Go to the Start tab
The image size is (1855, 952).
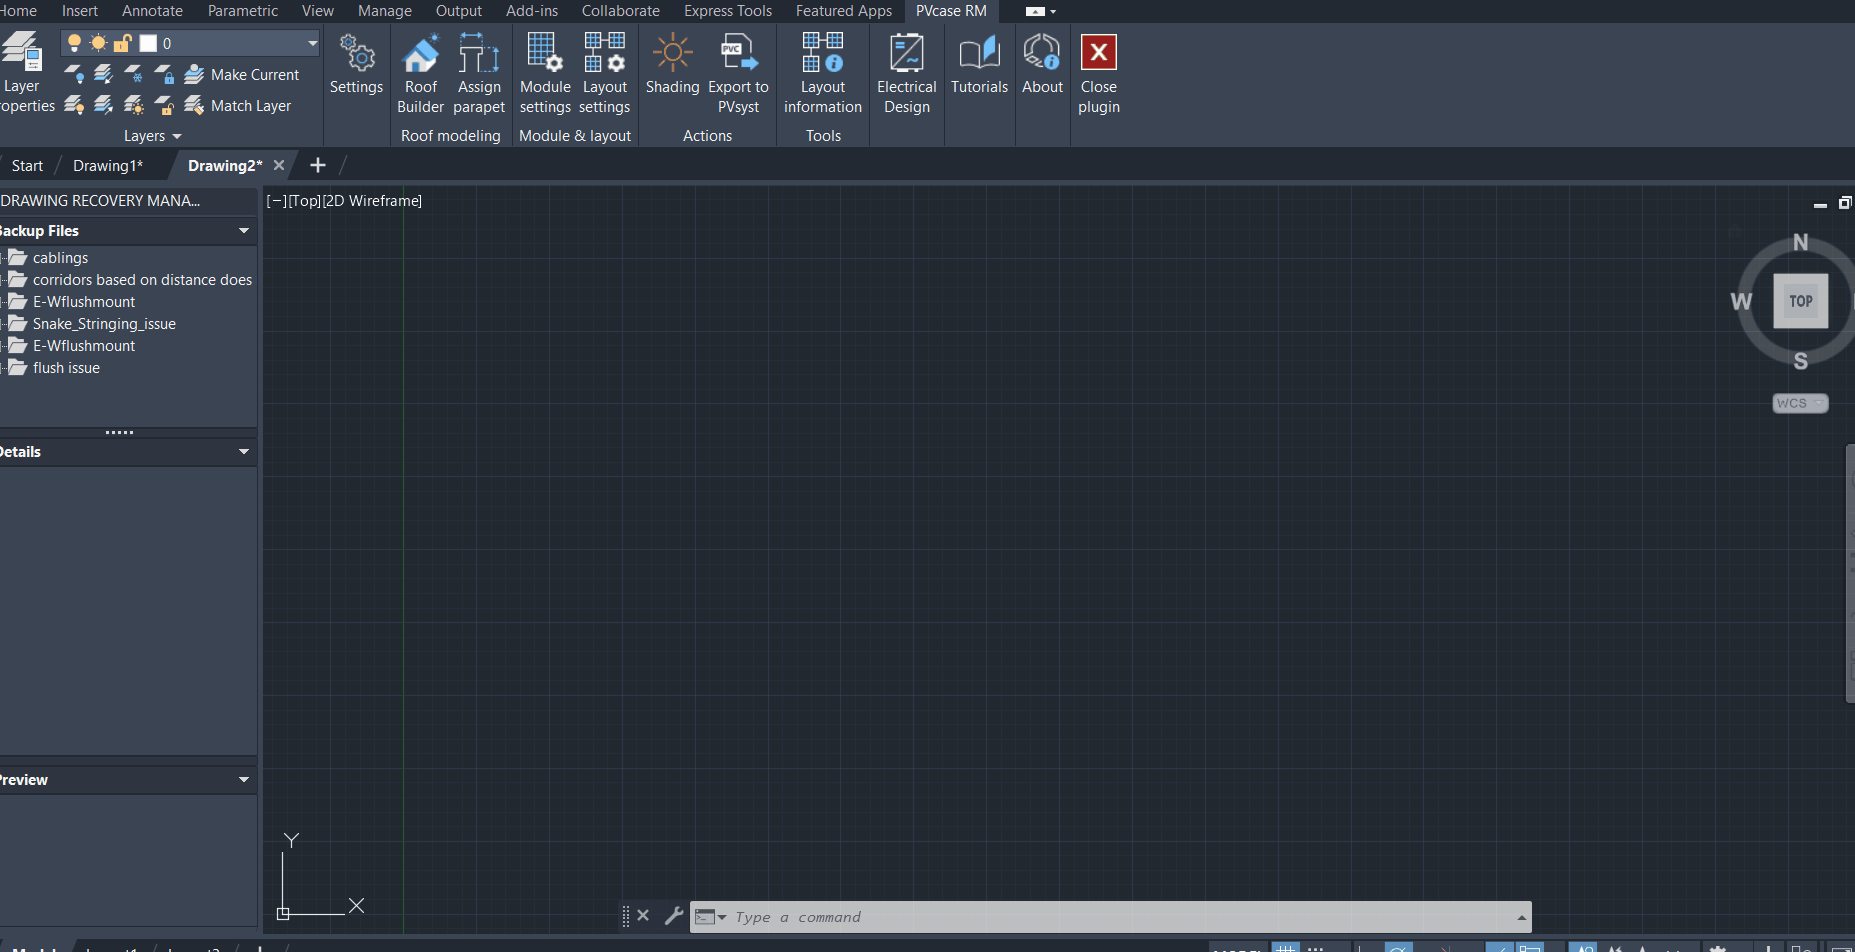[x=27, y=166]
